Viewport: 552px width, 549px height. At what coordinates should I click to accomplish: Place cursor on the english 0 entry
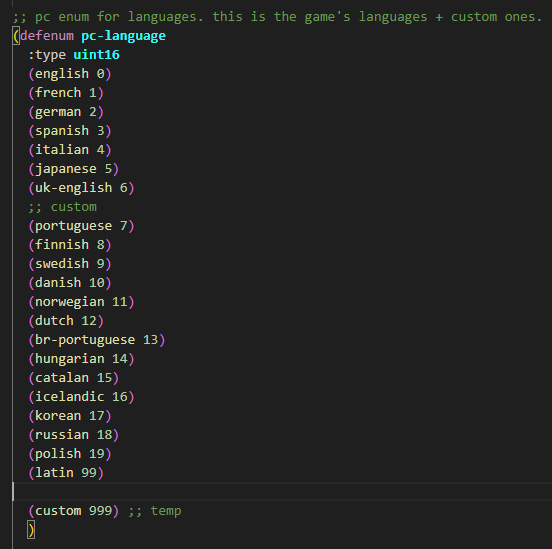(x=70, y=74)
